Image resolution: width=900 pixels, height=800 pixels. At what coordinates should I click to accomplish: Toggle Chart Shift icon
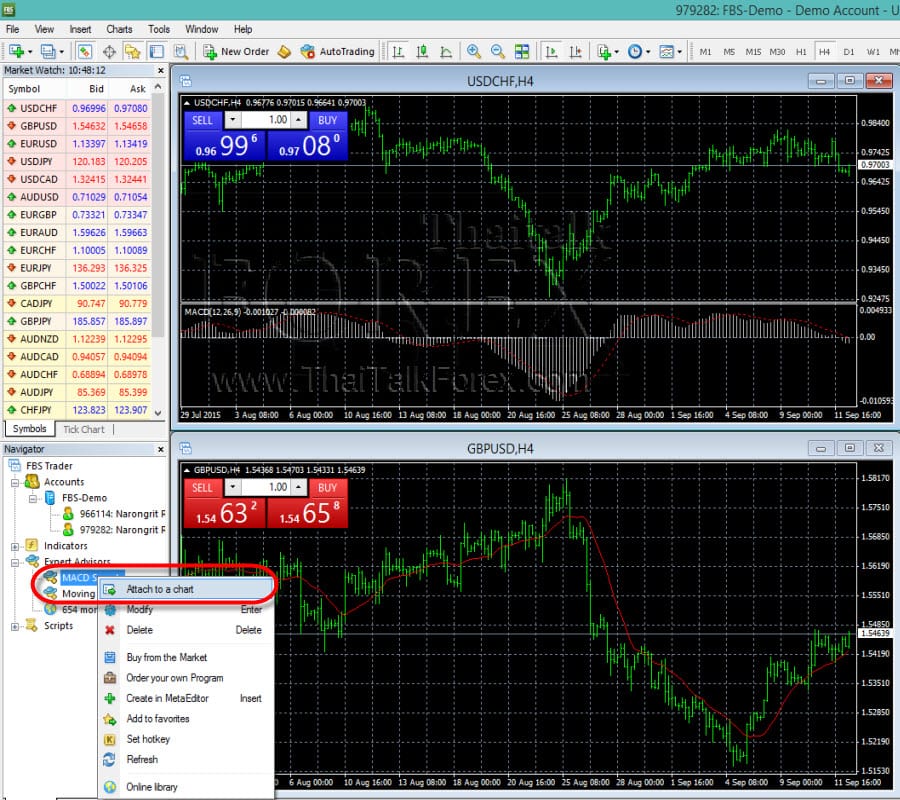coord(575,52)
